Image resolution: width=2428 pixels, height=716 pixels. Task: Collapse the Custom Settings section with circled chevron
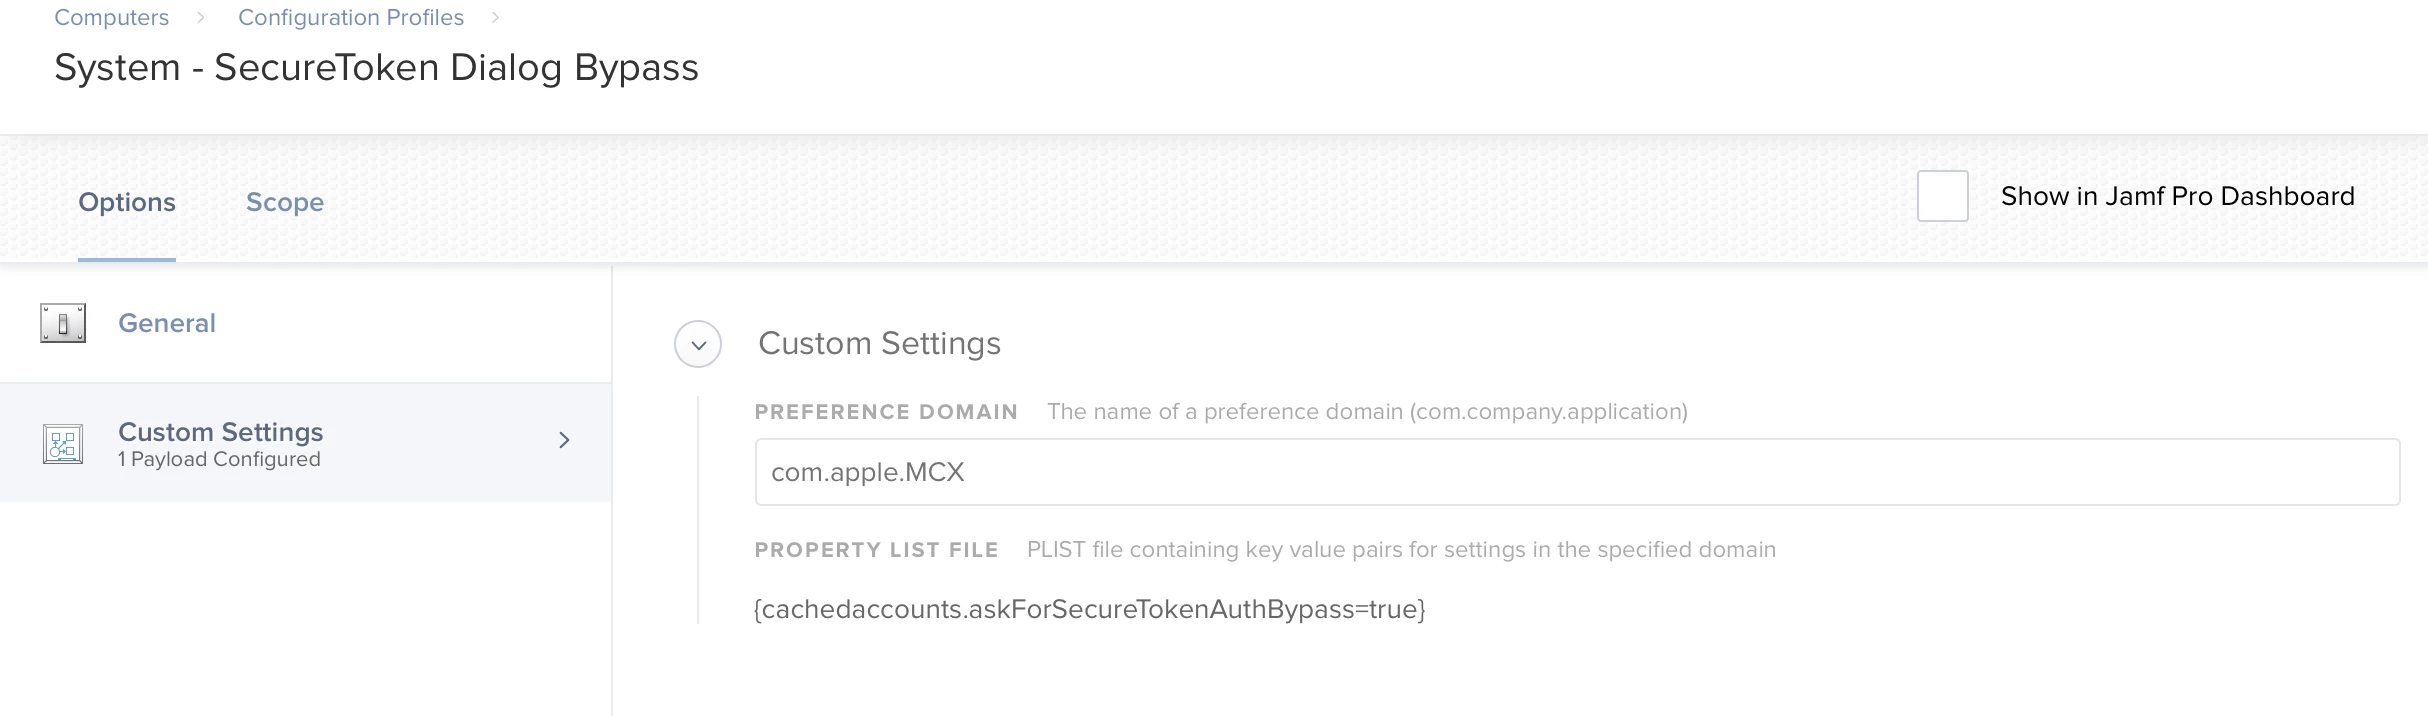pos(698,344)
